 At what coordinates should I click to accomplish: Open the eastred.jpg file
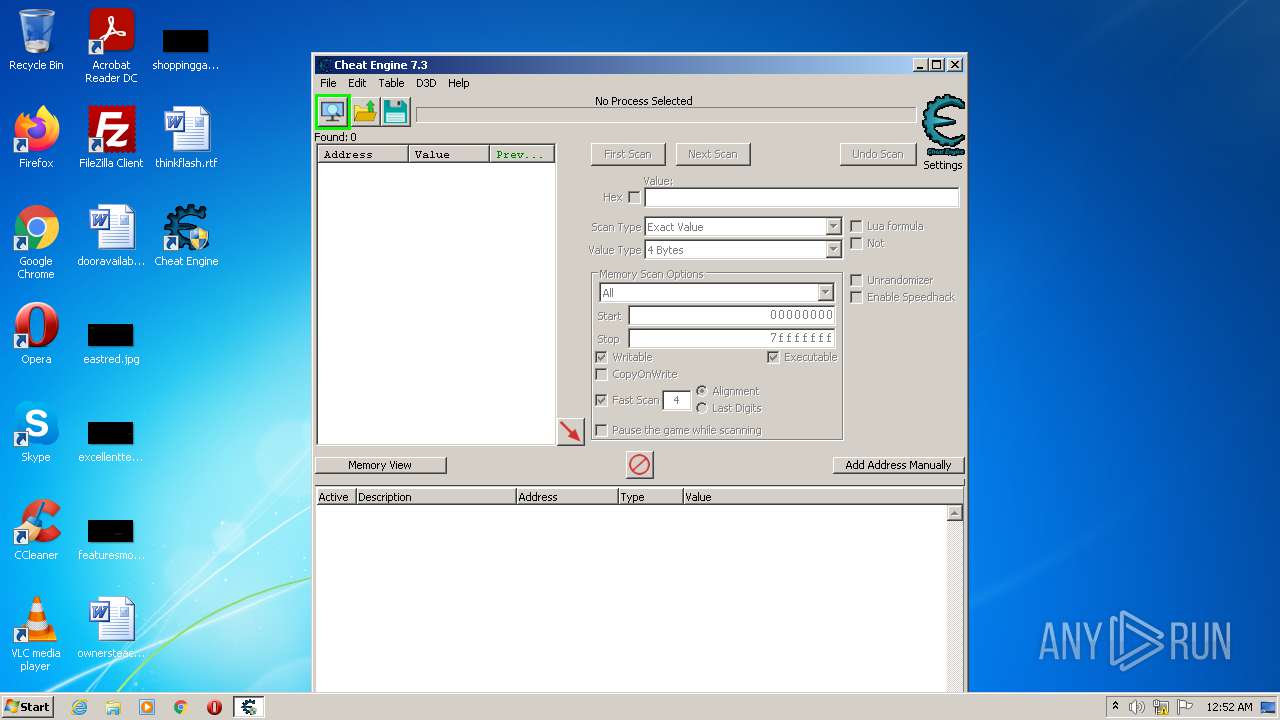click(111, 343)
